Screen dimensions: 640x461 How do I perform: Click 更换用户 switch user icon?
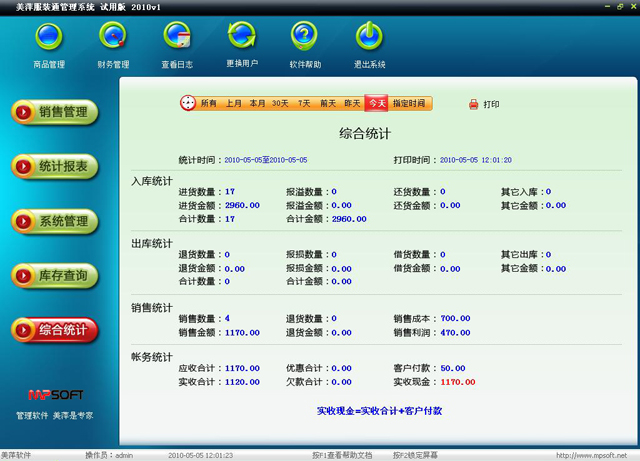click(x=241, y=38)
